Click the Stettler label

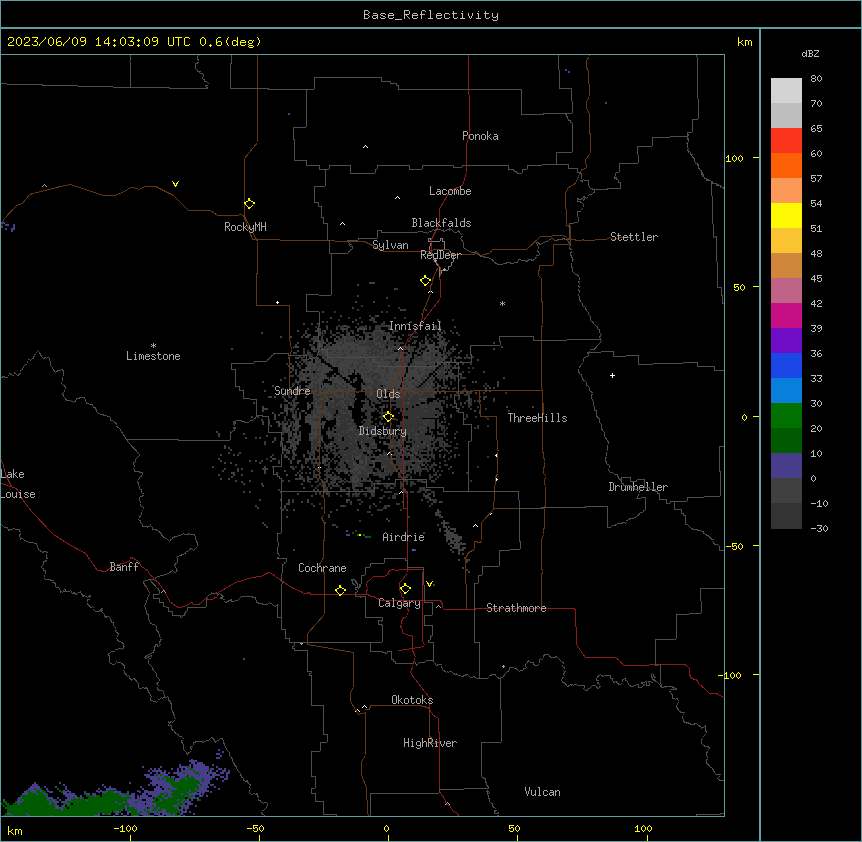click(634, 237)
